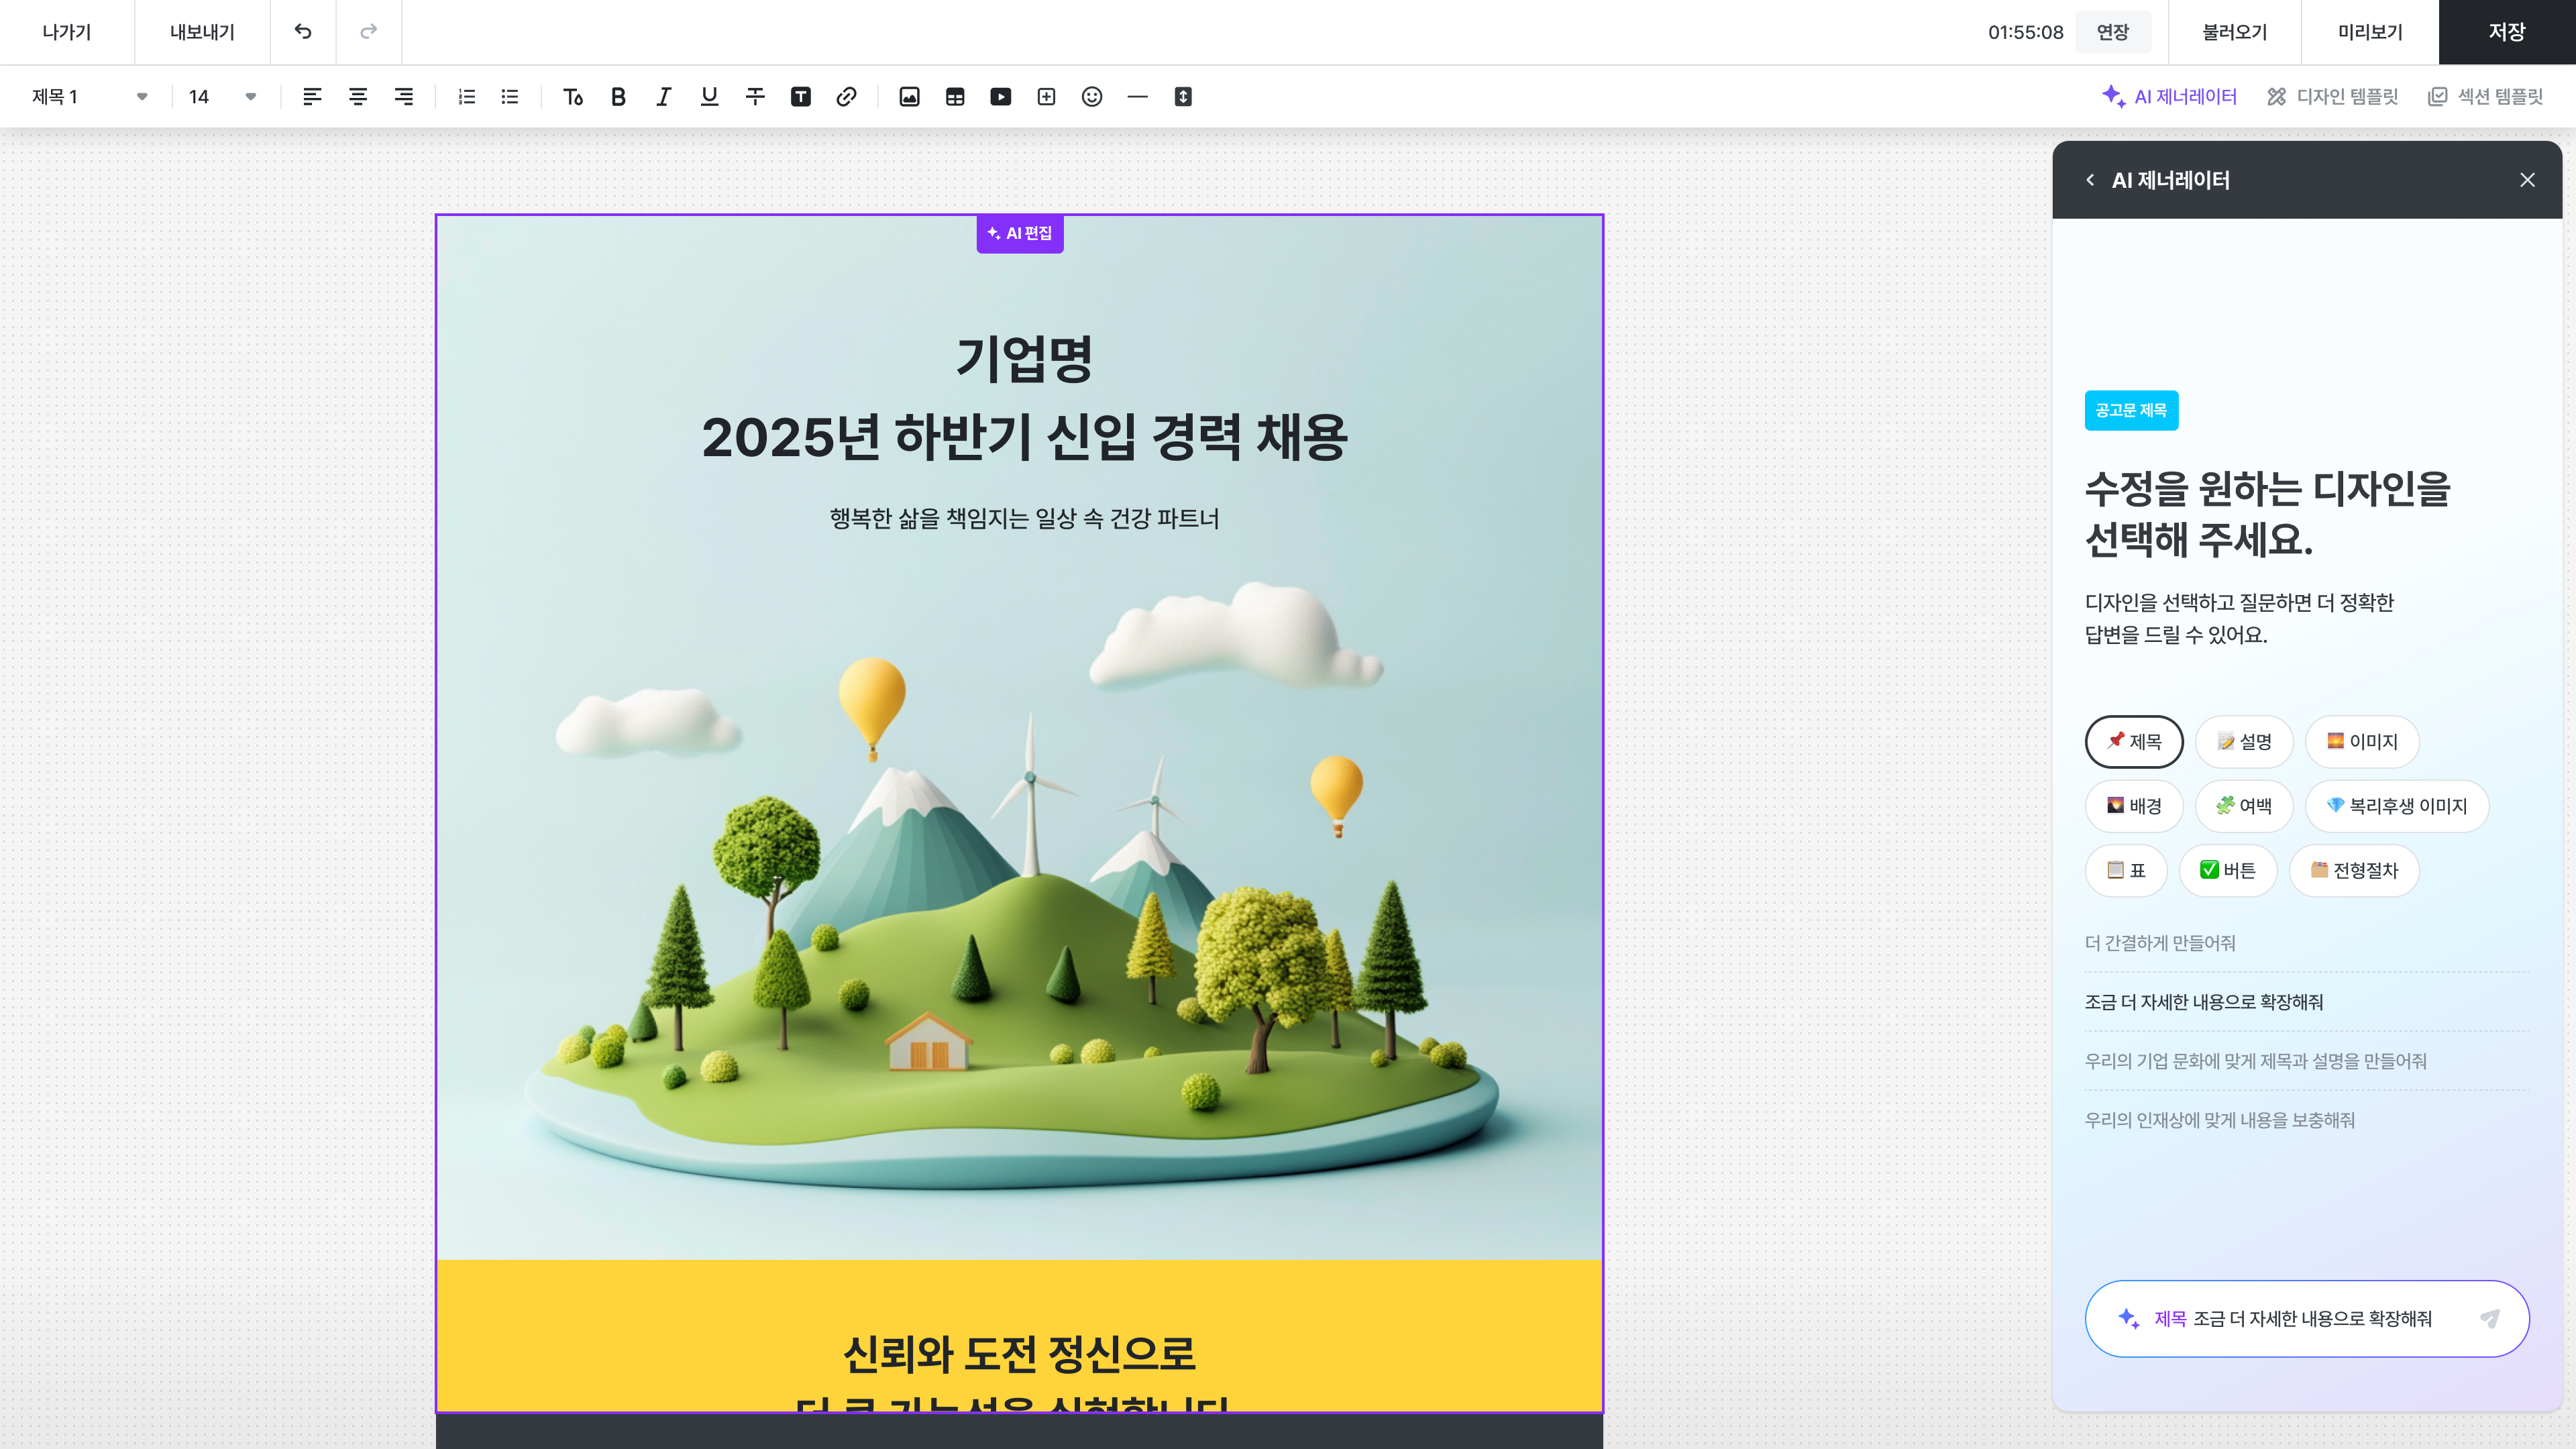Screen dimensions: 2576x1449
Task: Undo the last action
Action: click(x=303, y=31)
